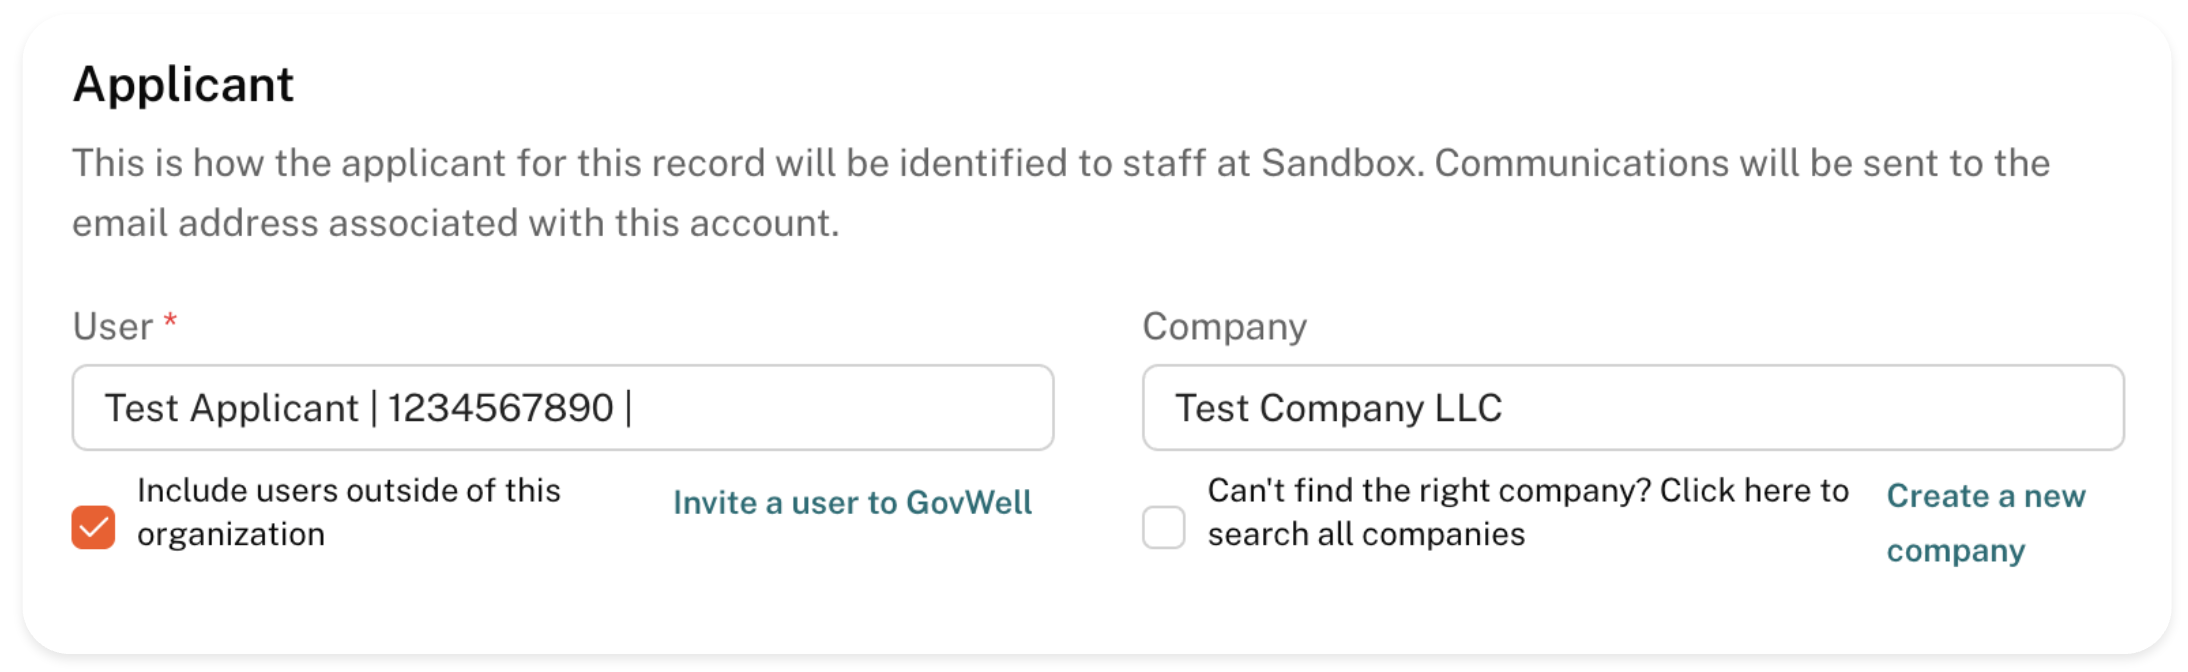Screen dimensions: 2188x672
Task: Click the "Test Company LLC" text
Action: [x=1338, y=408]
